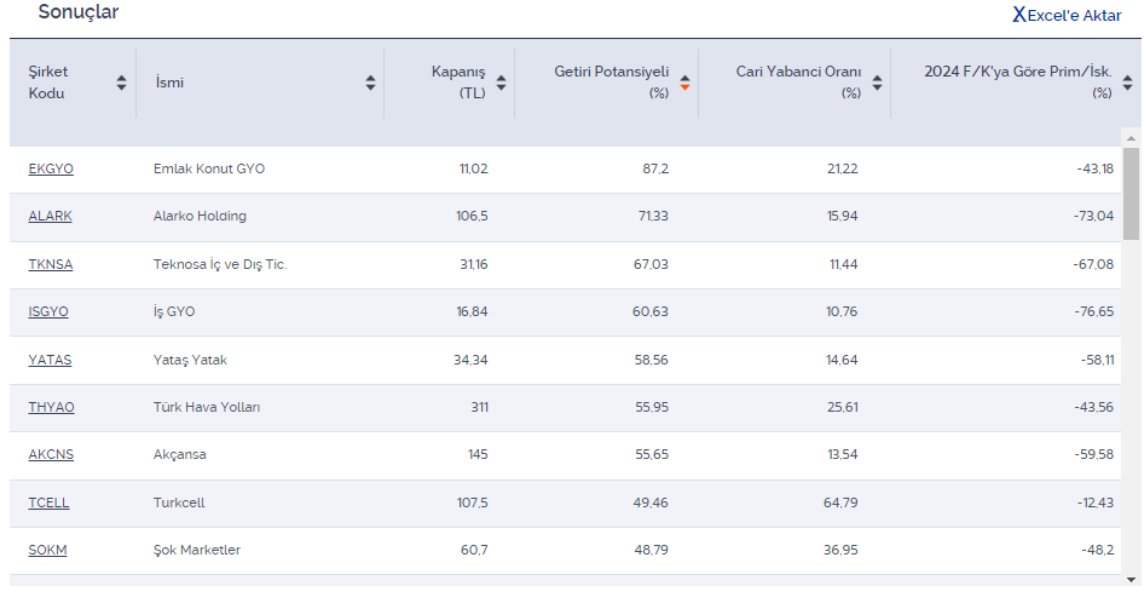This screenshot has height=598, width=1147.
Task: Click 2024 F/K'ya Göre Prim/İsk. header
Action: (x=1018, y=82)
